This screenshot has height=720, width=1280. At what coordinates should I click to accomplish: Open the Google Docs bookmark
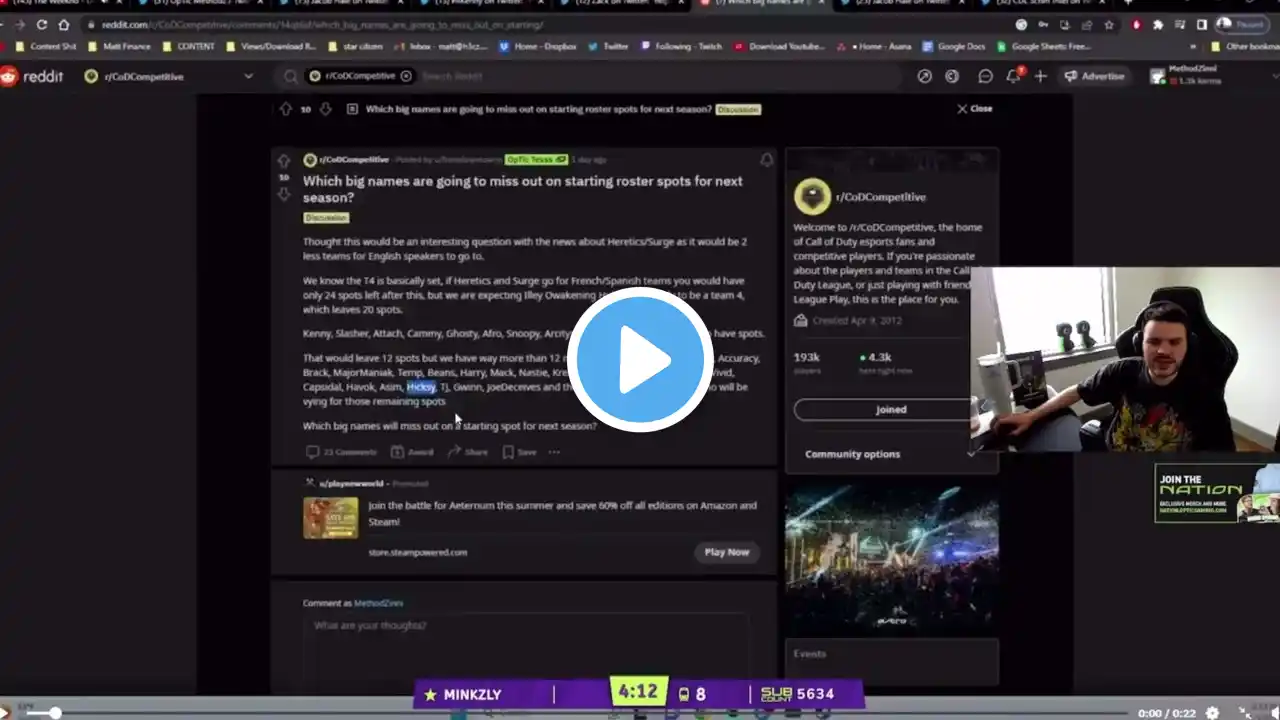pyautogui.click(x=955, y=46)
